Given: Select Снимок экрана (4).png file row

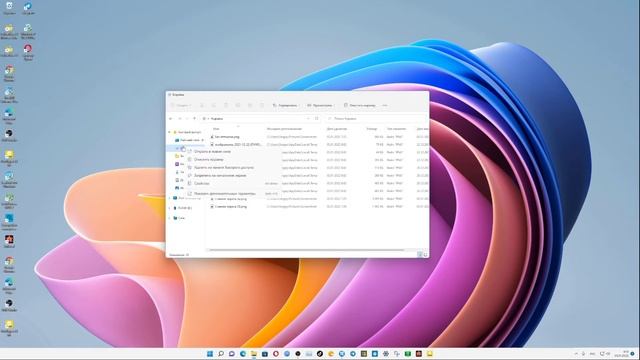Looking at the screenshot, I should [x=319, y=199].
